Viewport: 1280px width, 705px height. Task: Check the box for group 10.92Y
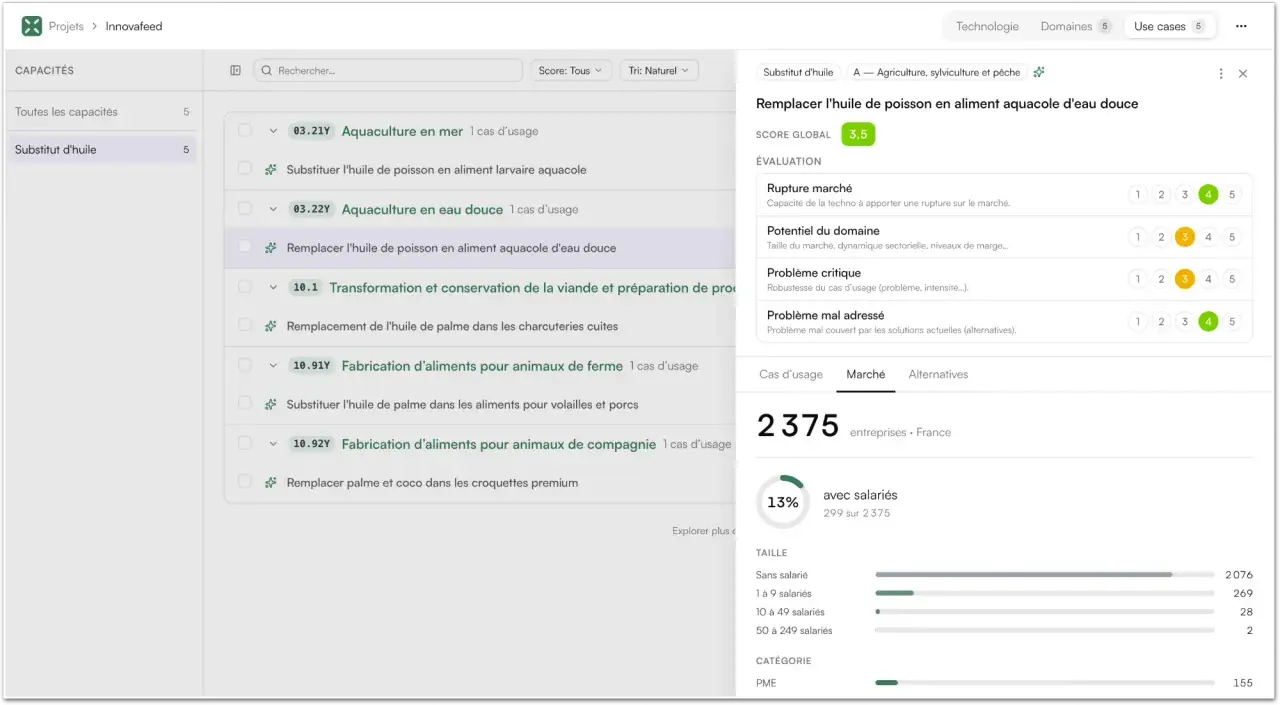coord(245,443)
